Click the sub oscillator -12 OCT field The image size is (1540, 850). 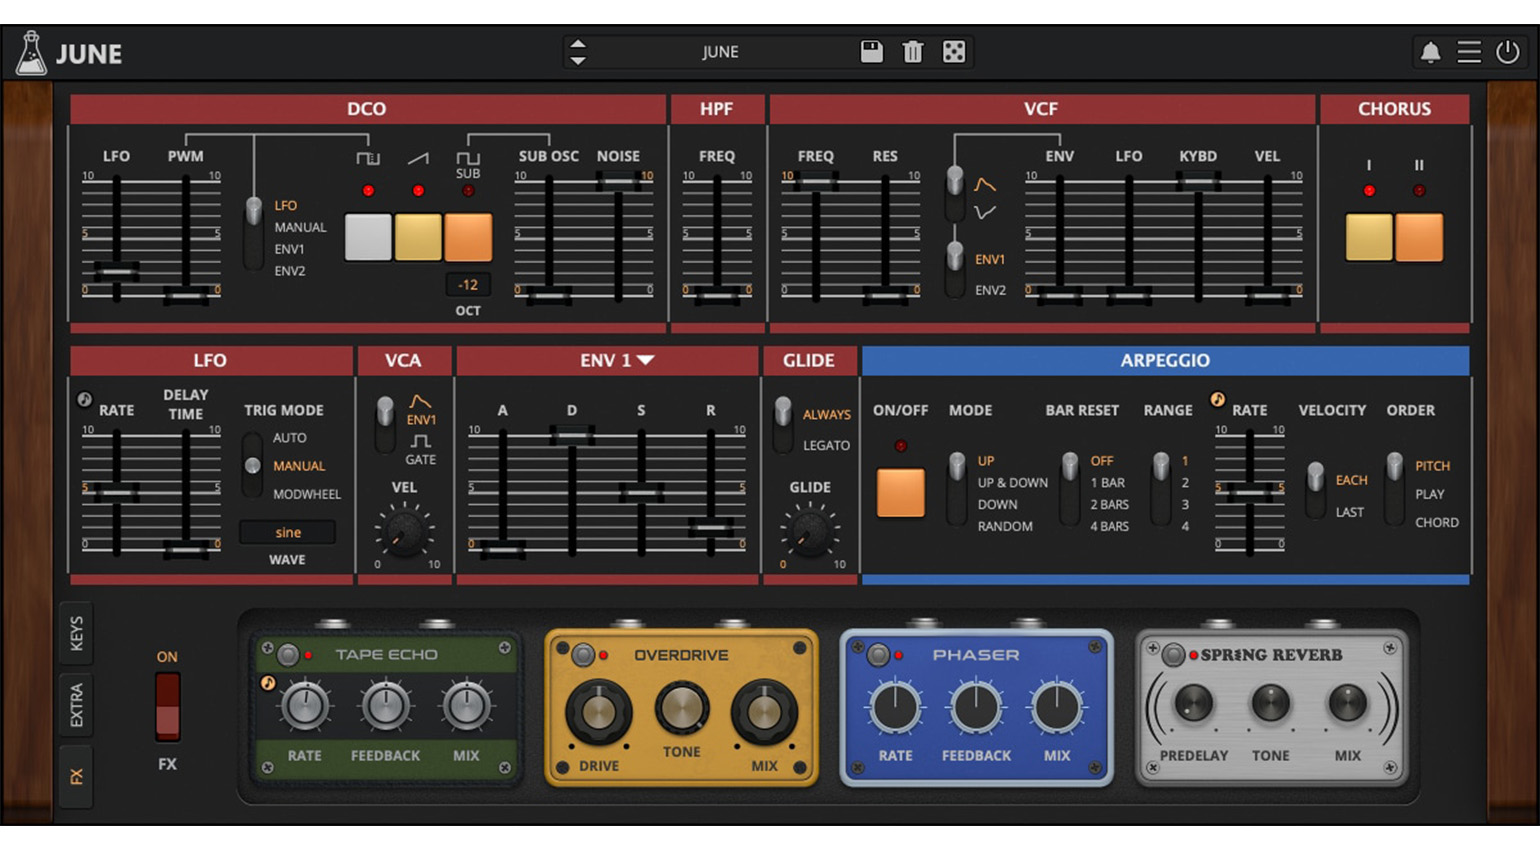467,285
